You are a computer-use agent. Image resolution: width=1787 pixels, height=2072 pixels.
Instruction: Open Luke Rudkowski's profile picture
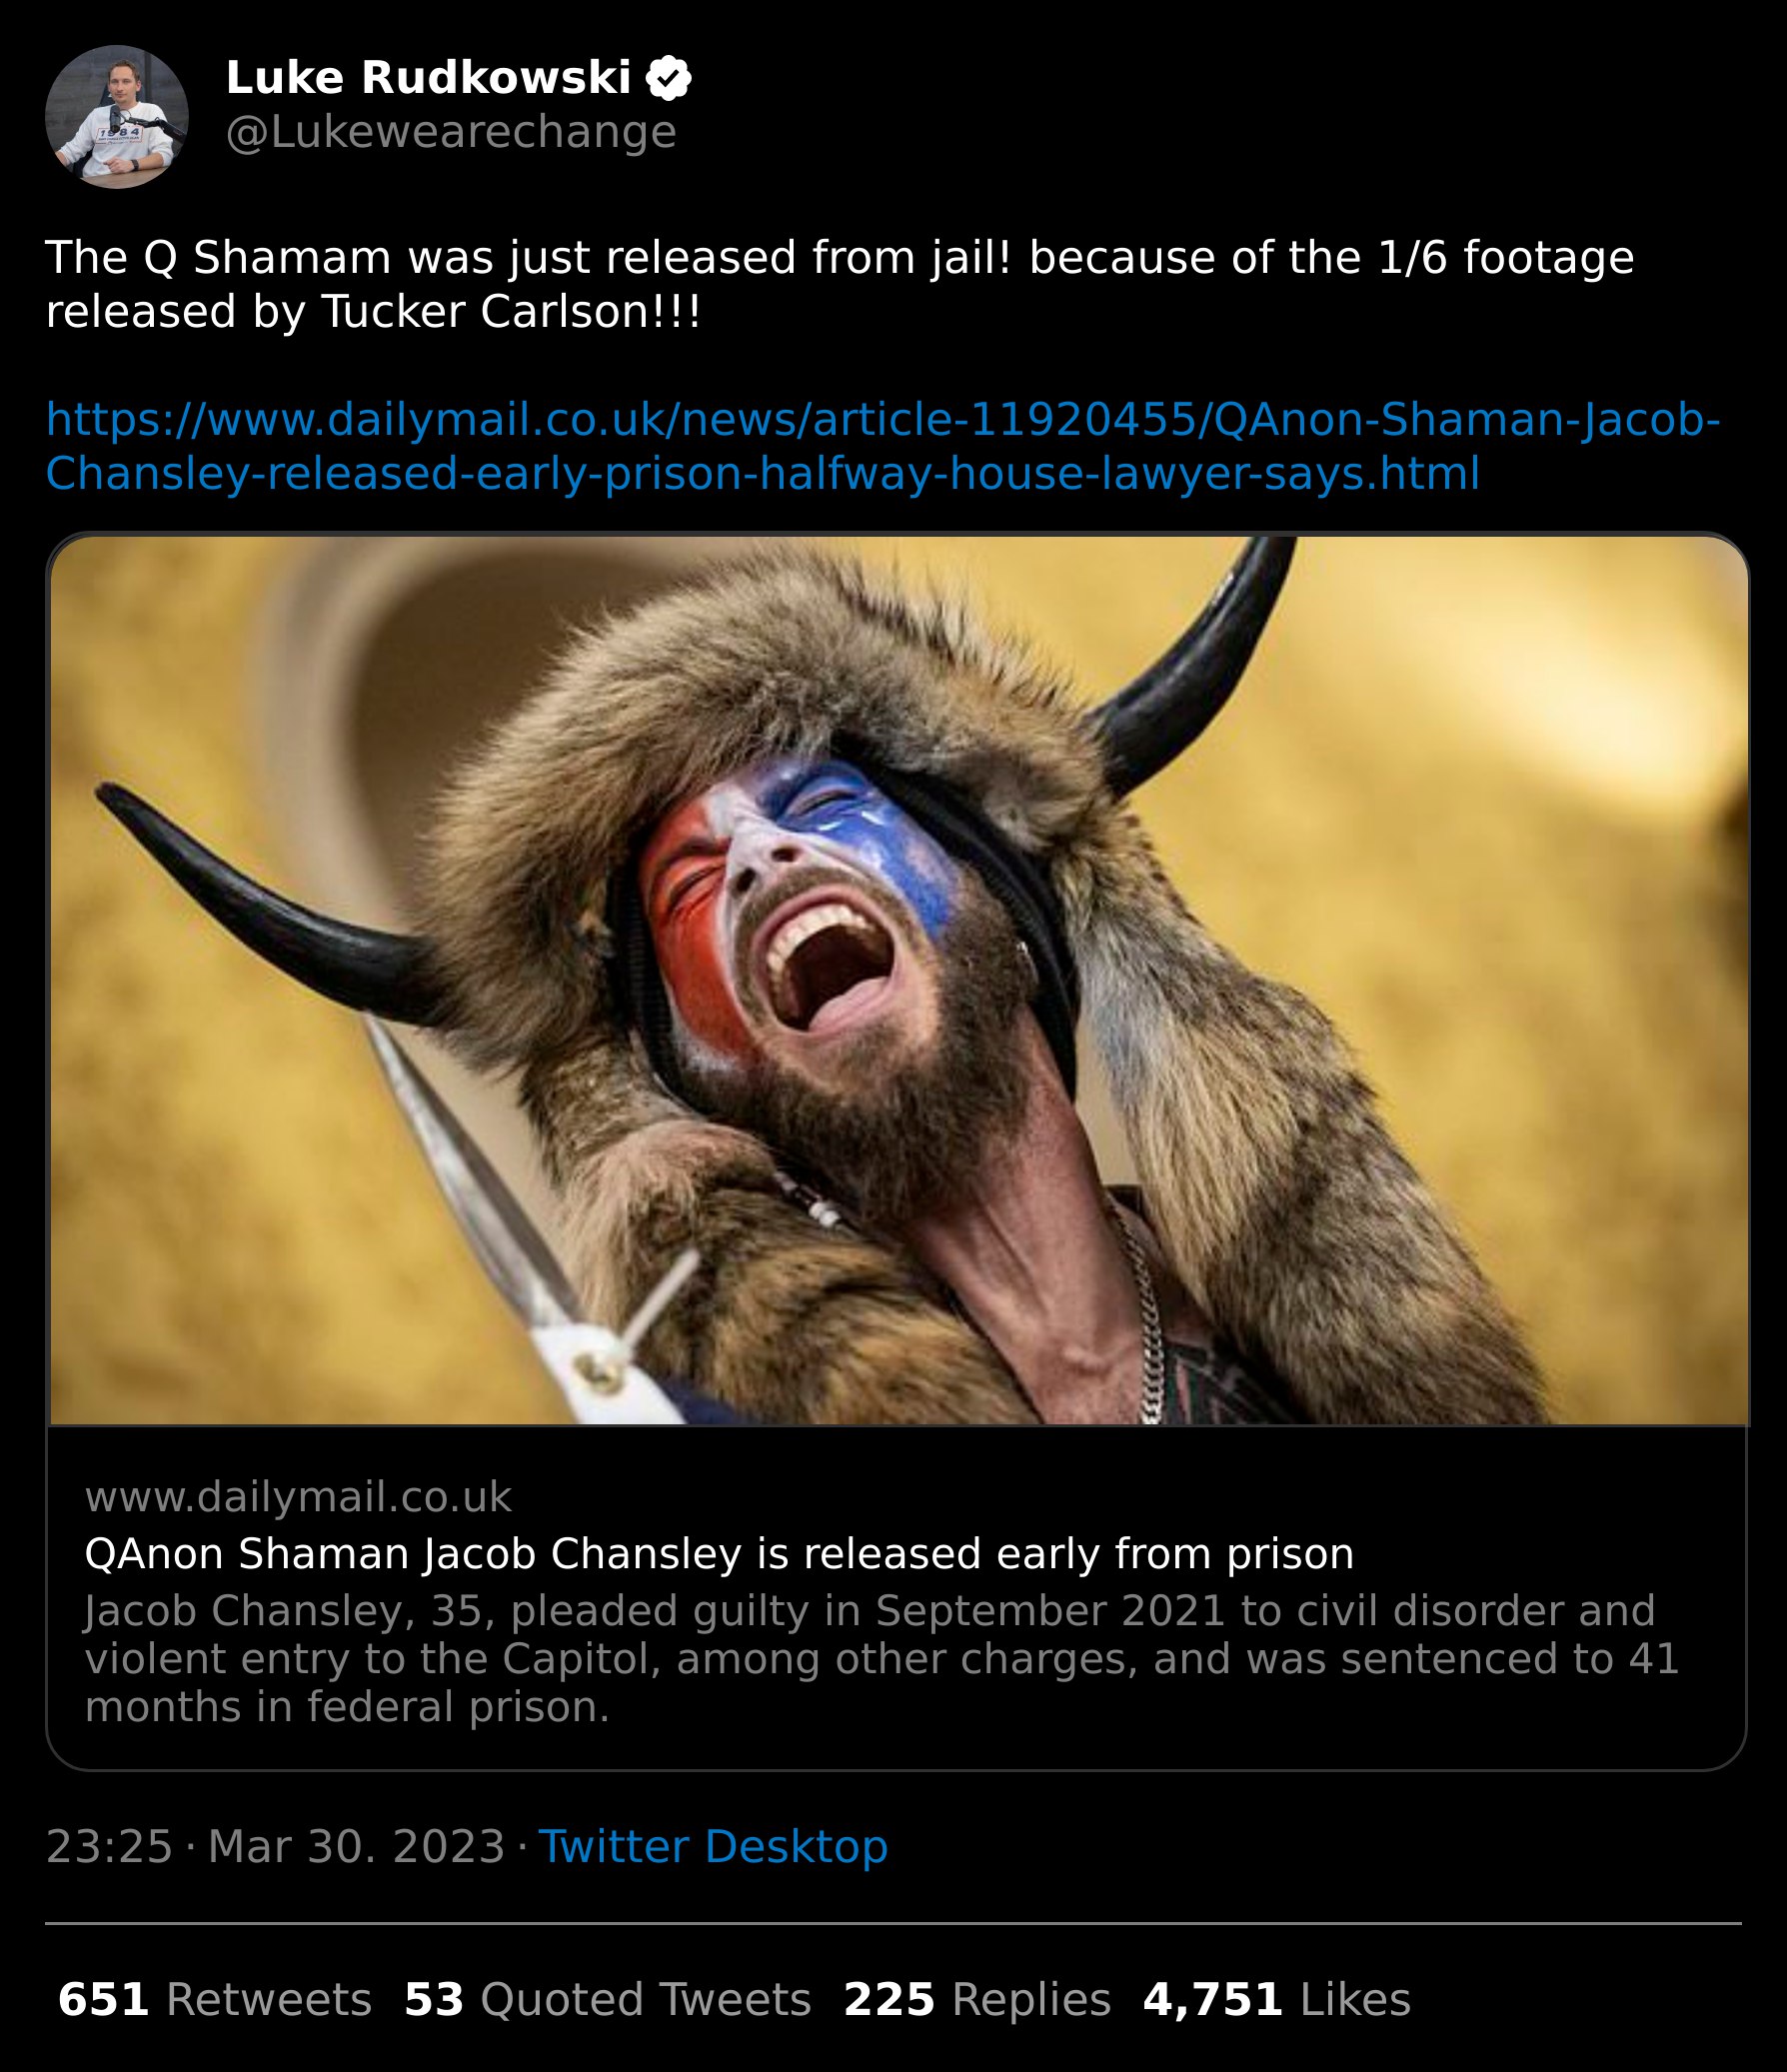tap(117, 117)
